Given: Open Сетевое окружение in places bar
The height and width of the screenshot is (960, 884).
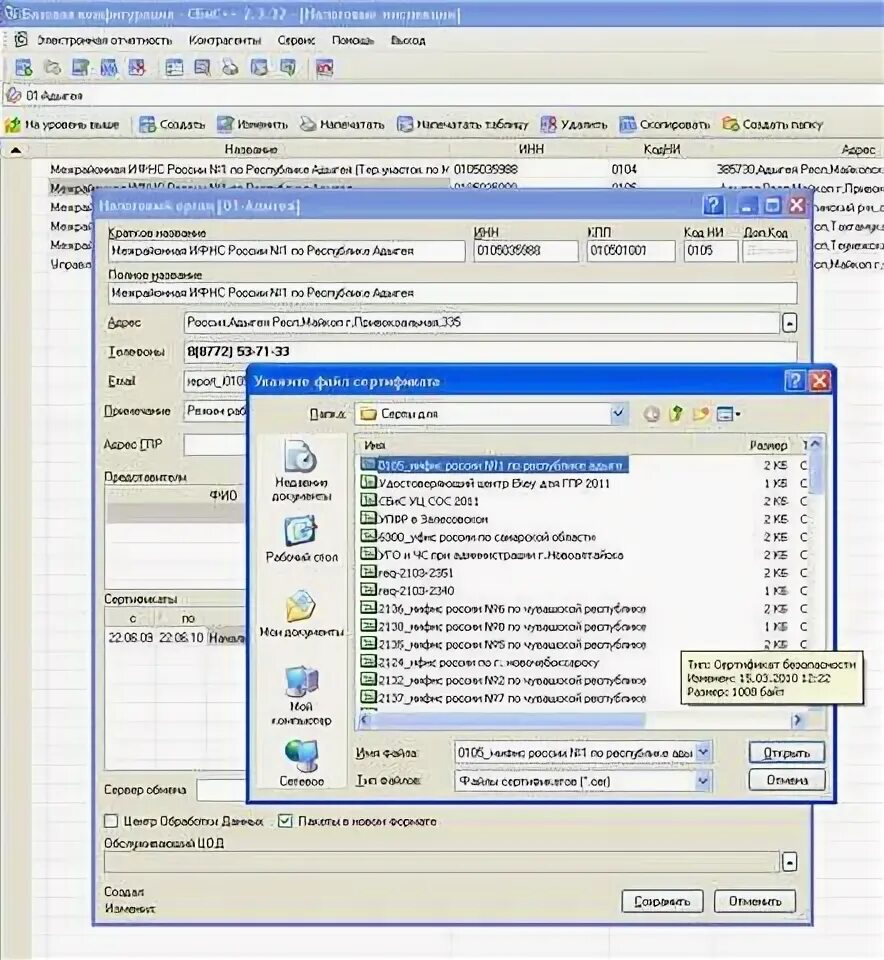Looking at the screenshot, I should [301, 762].
